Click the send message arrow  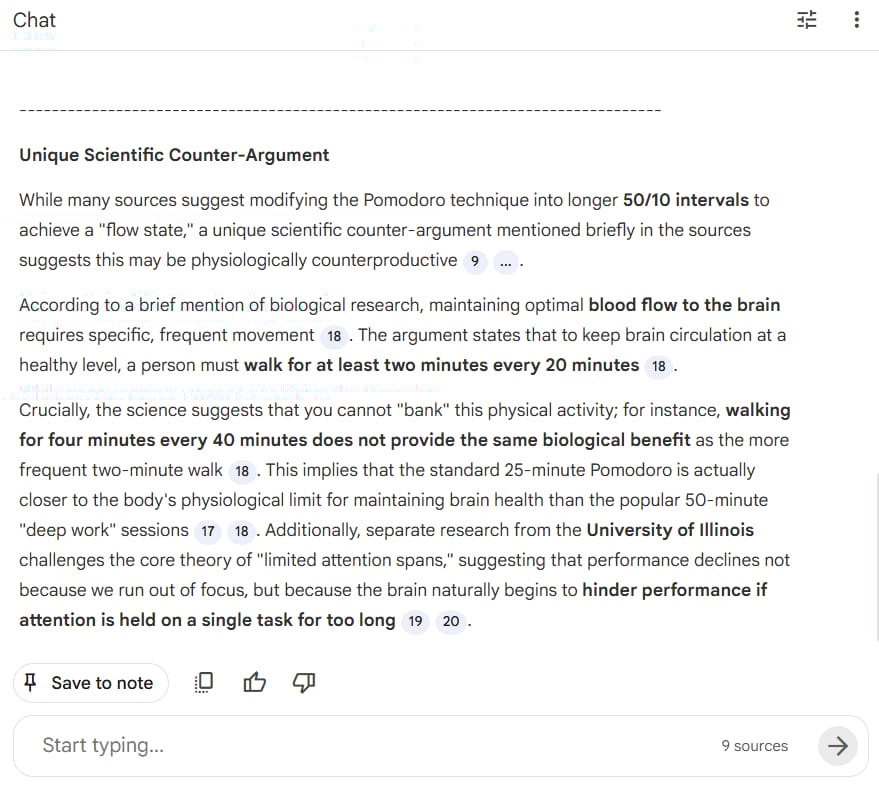838,746
